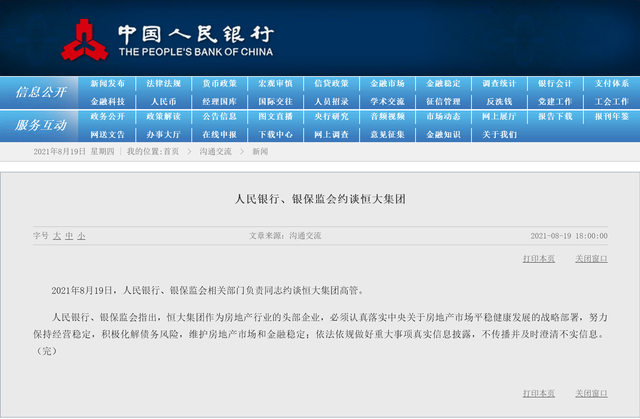Open the 政务公开 navigation item
This screenshot has width=640, height=419.
coord(107,117)
